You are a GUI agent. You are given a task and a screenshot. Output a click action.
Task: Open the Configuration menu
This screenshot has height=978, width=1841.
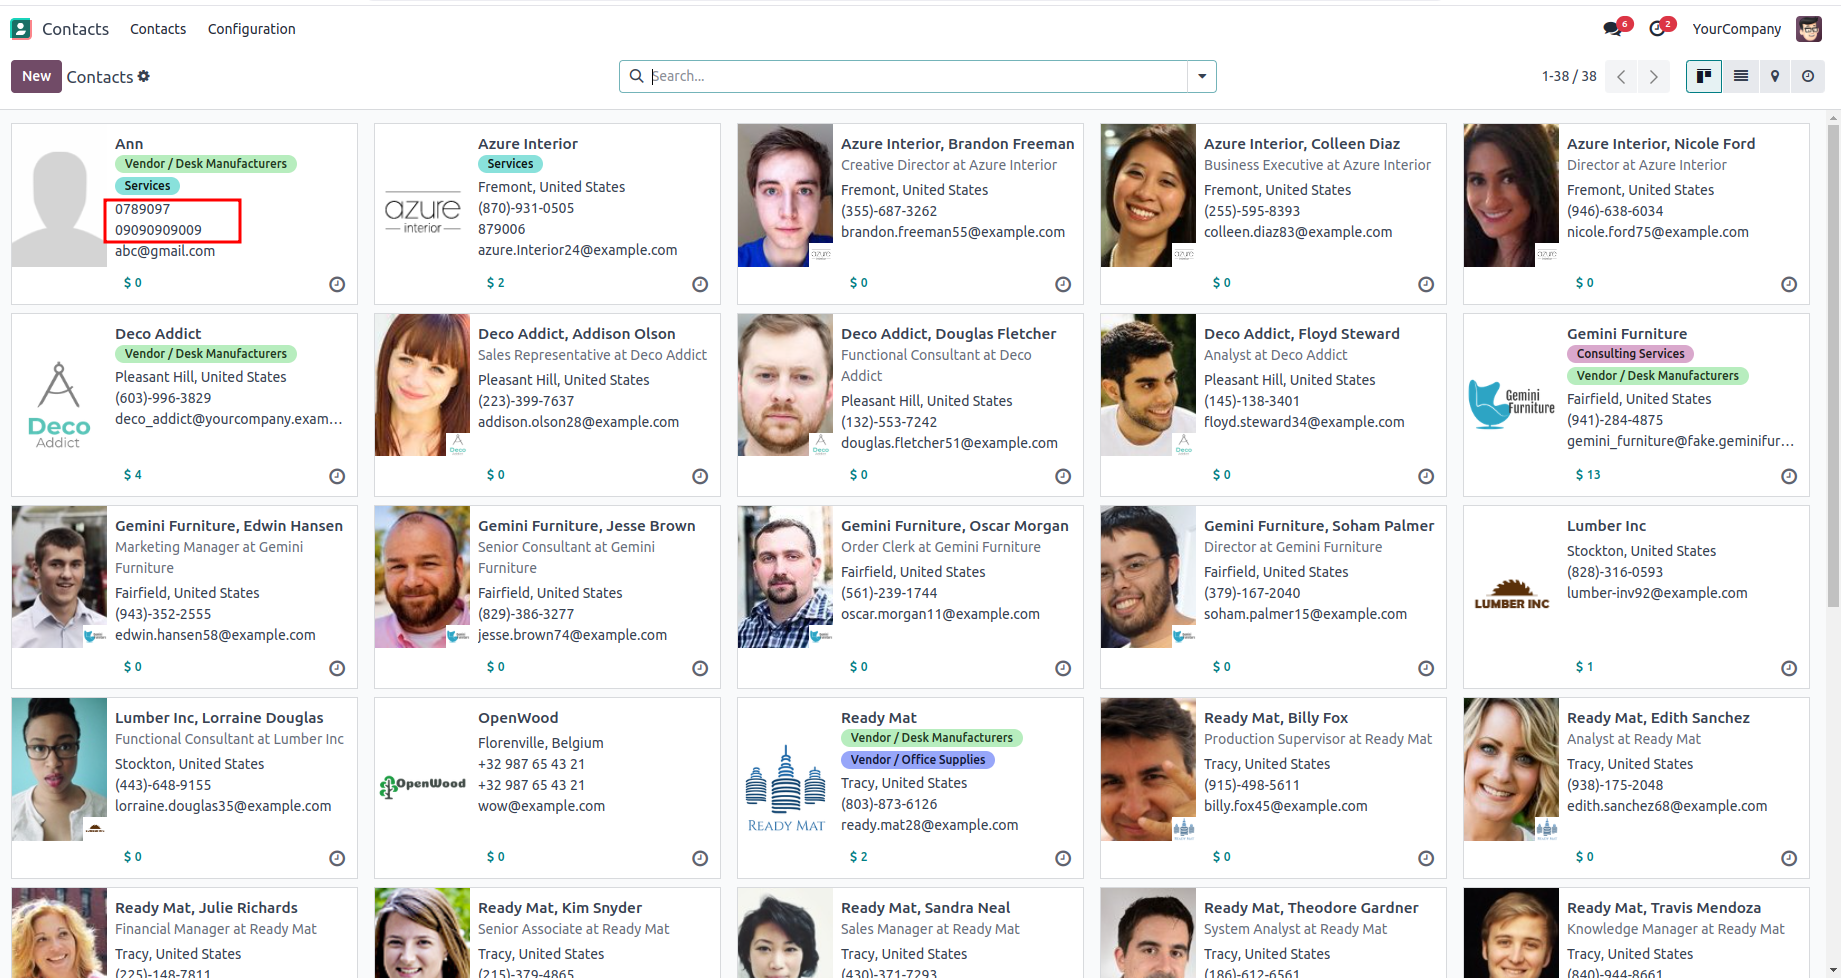click(x=251, y=29)
